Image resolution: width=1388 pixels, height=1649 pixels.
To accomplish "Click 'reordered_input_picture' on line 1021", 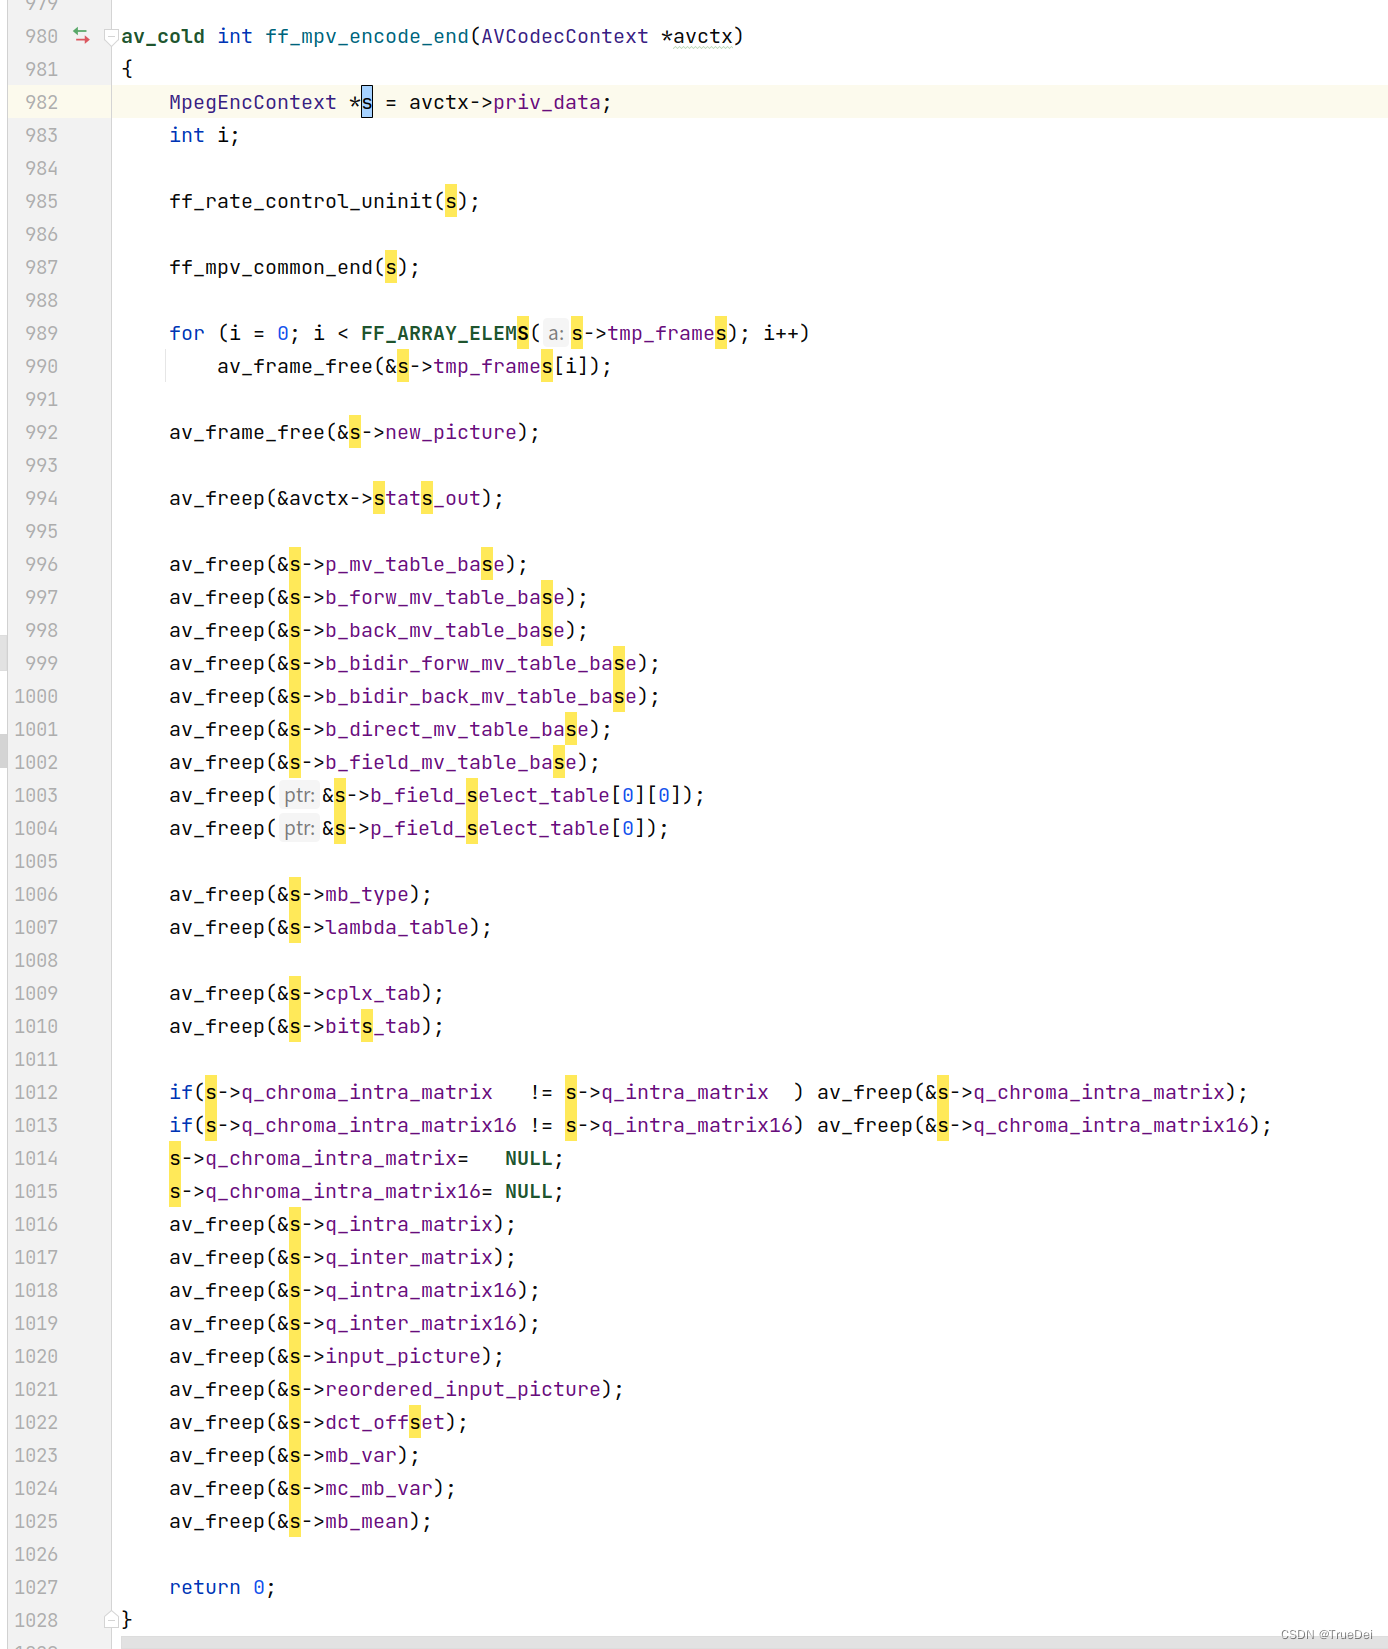I will pos(463,1389).
